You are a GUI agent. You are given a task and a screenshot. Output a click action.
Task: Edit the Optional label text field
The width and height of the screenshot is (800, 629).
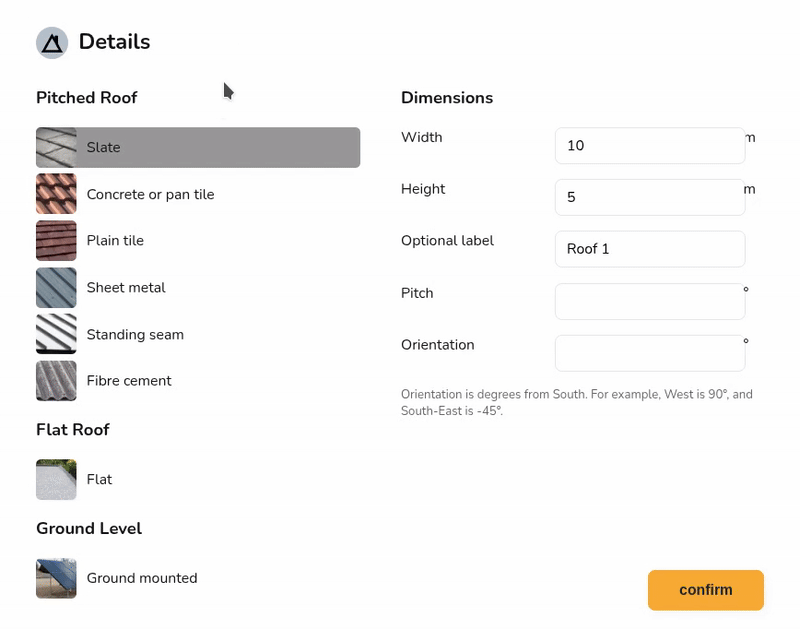point(649,249)
